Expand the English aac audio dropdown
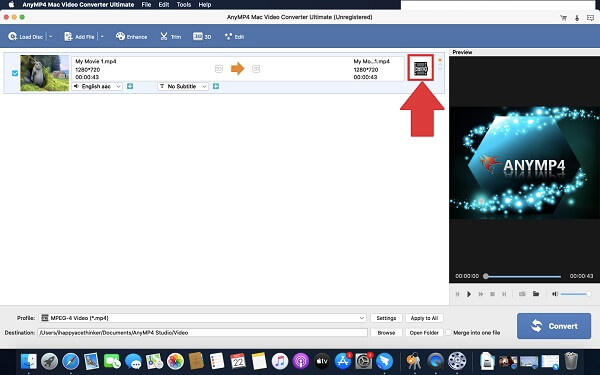 point(97,86)
